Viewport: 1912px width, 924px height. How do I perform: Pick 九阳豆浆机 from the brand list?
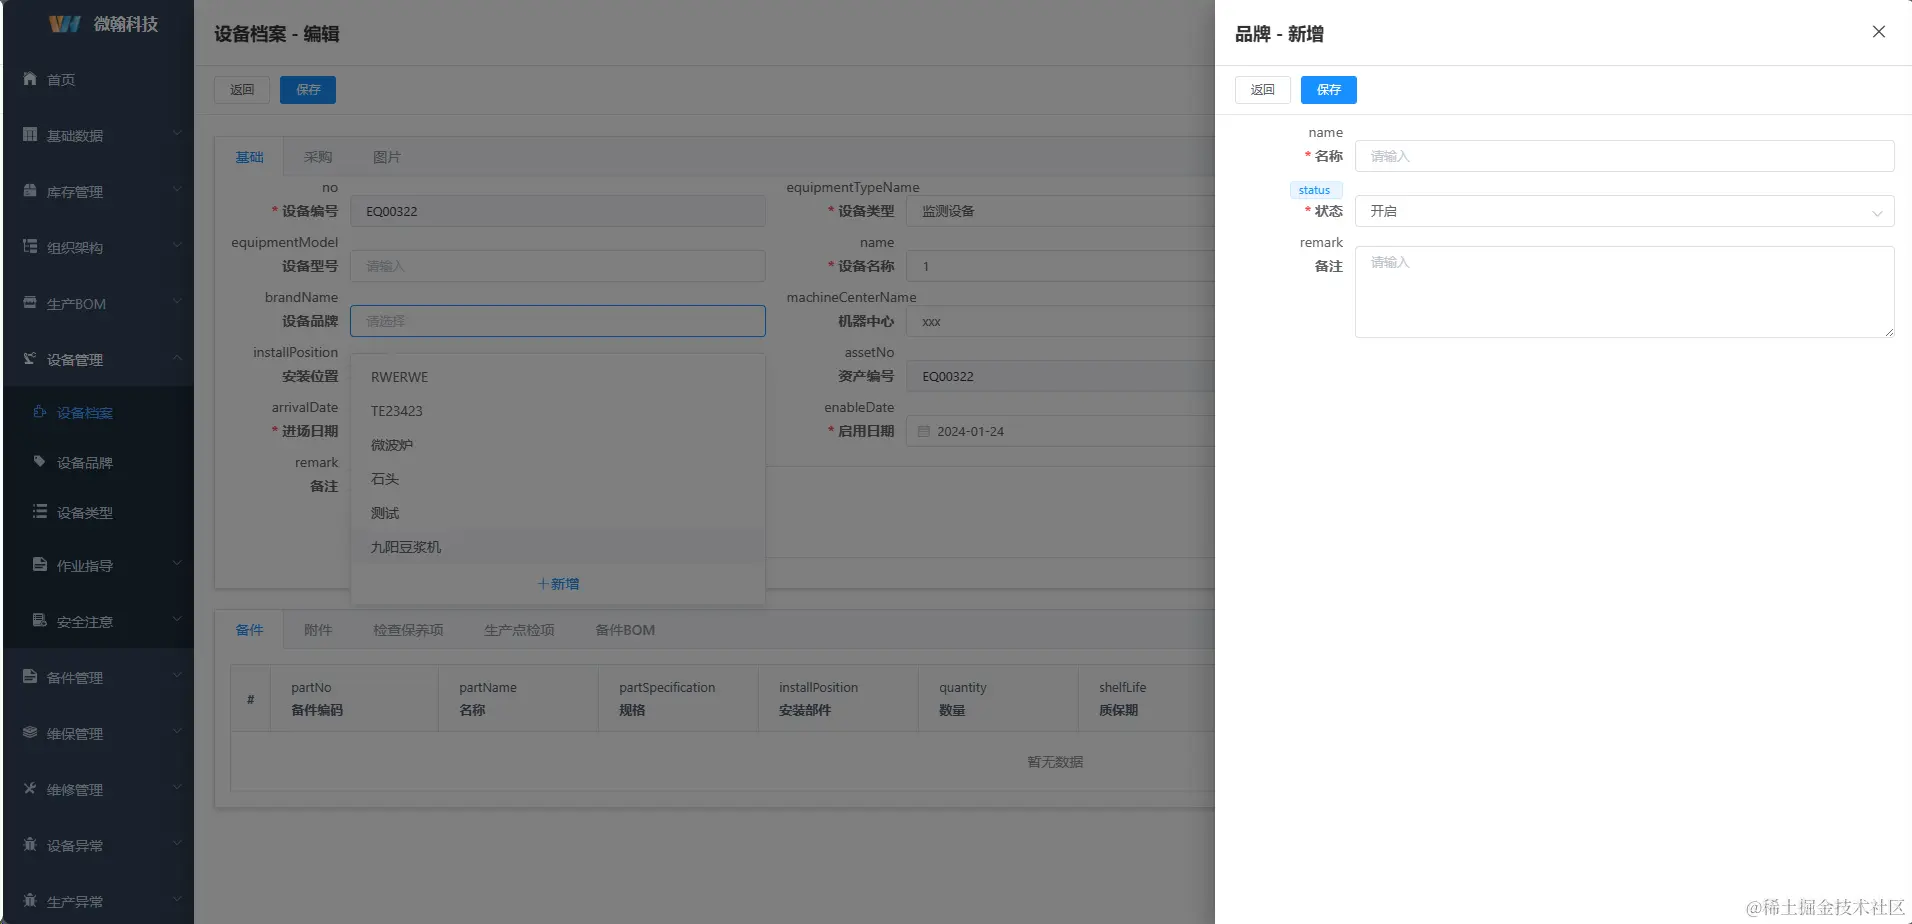[558, 547]
